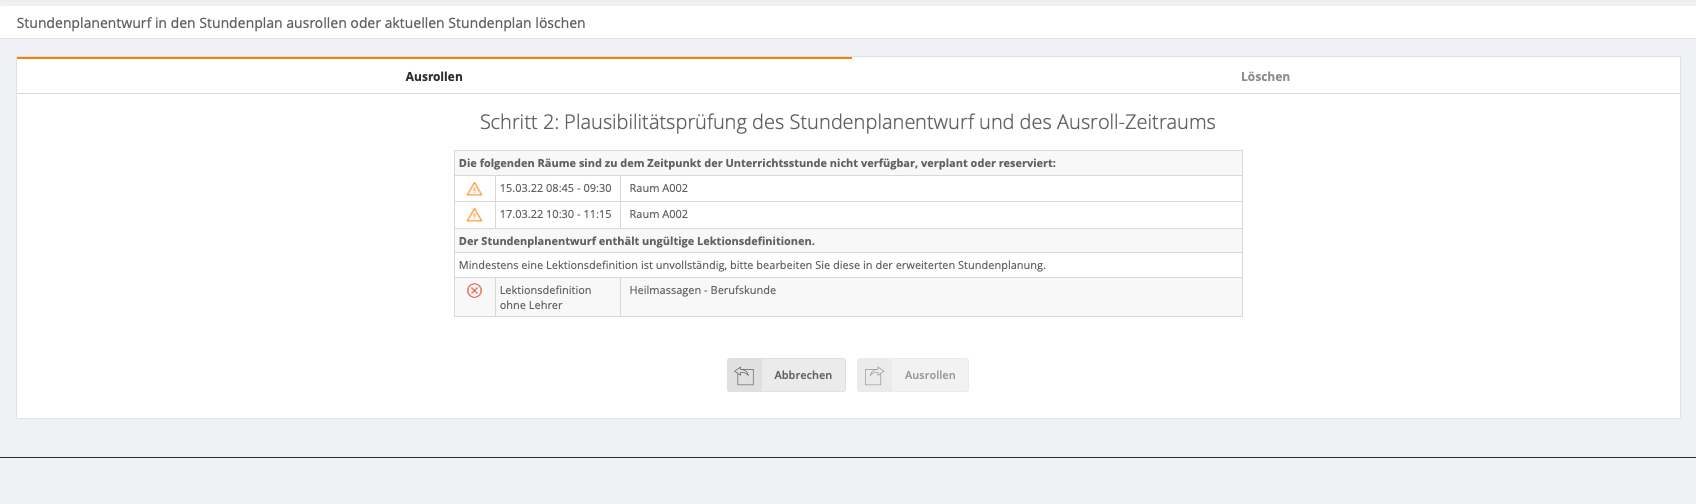
Task: Click warning triangle for 17.03.22 entry
Action: (475, 214)
